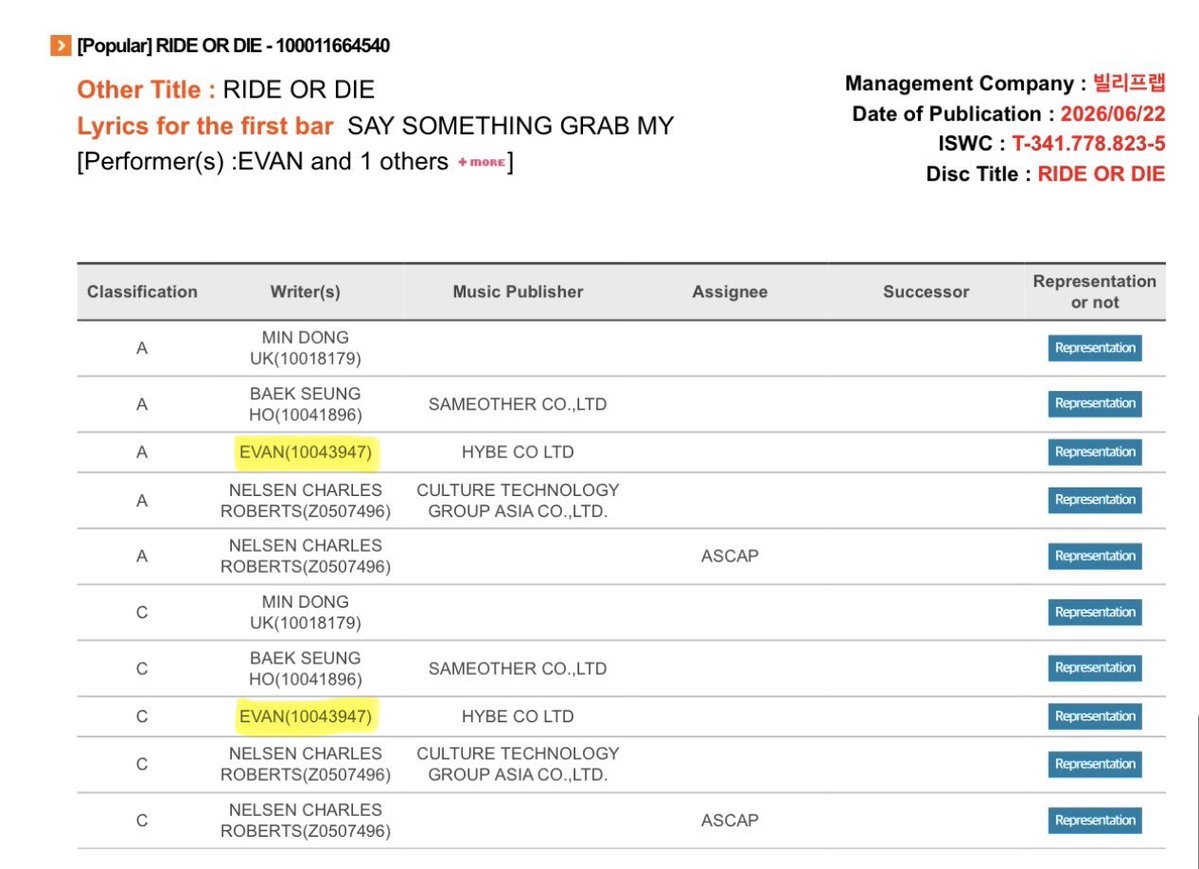This screenshot has width=1199, height=869.
Task: Click the Performer(s) EVAN and 1 others text
Action: (263, 161)
